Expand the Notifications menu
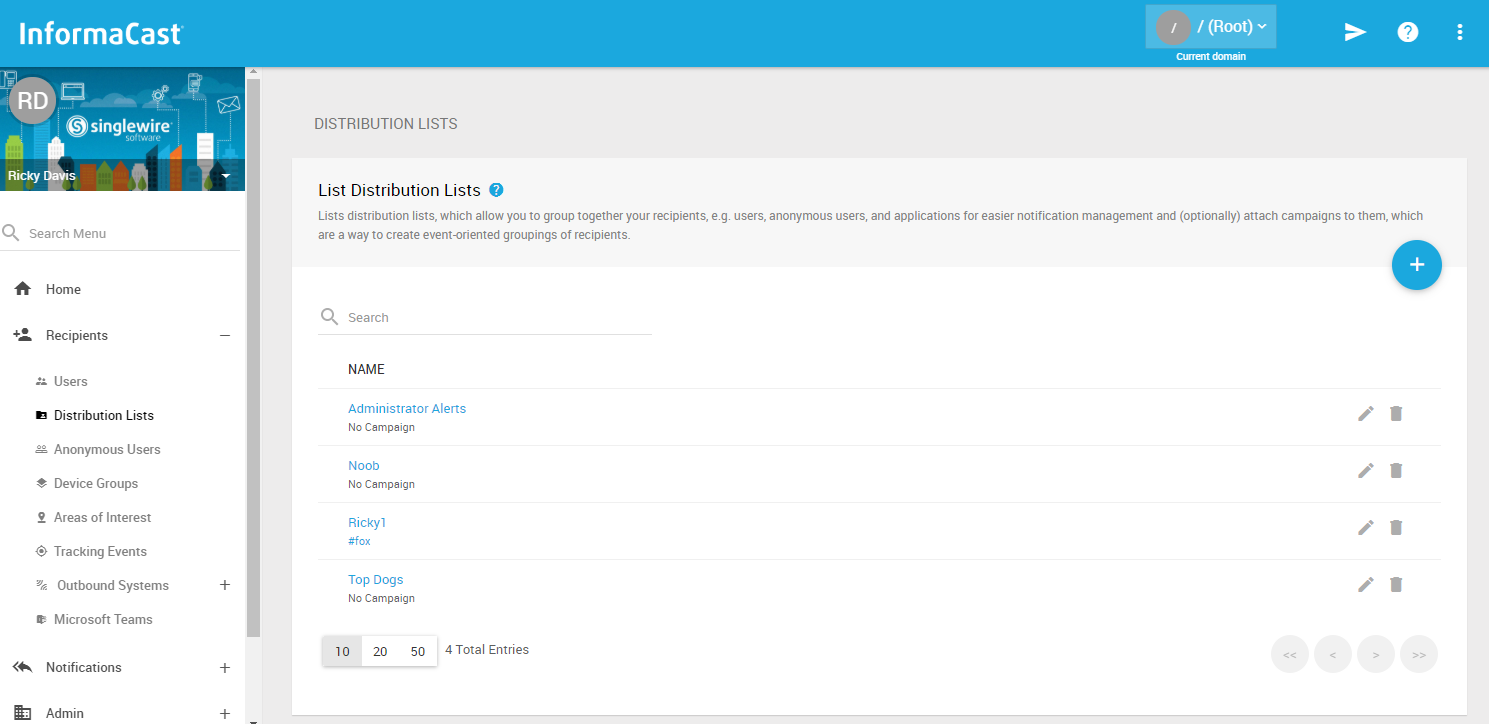Image resolution: width=1489 pixels, height=724 pixels. [225, 667]
